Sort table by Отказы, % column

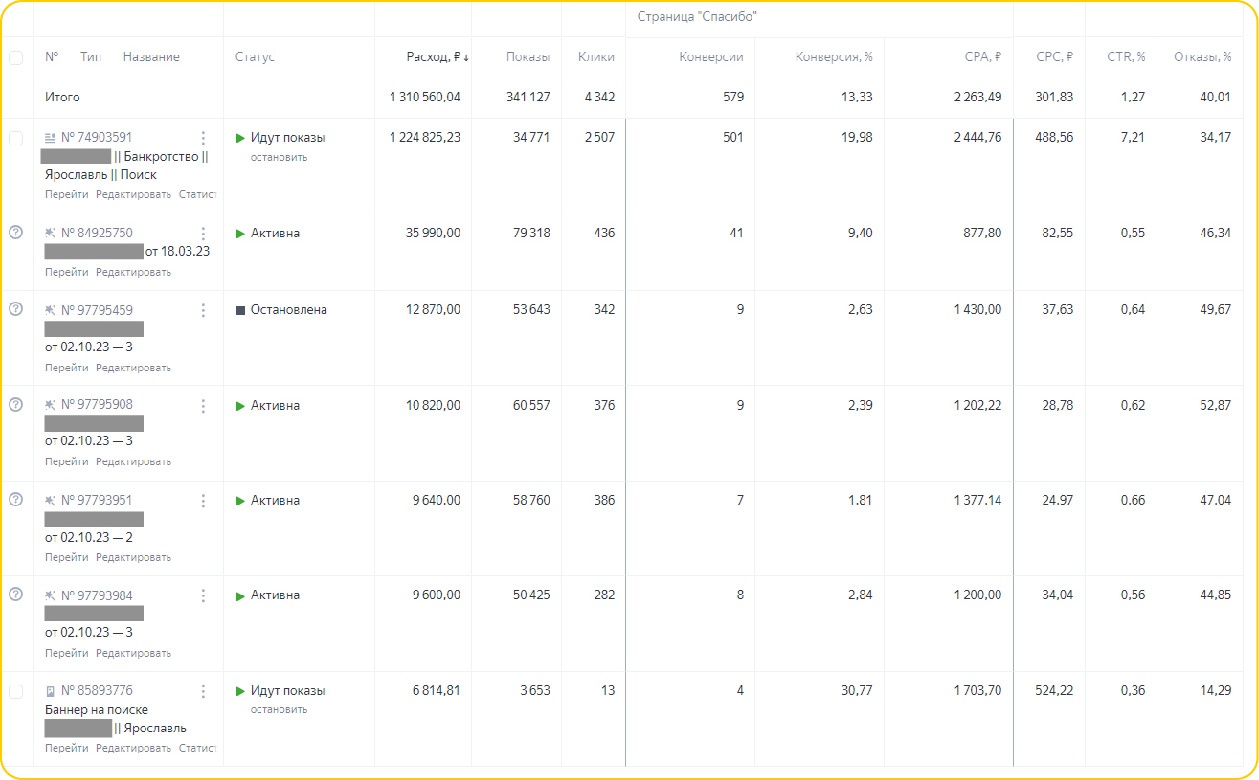click(x=1202, y=57)
